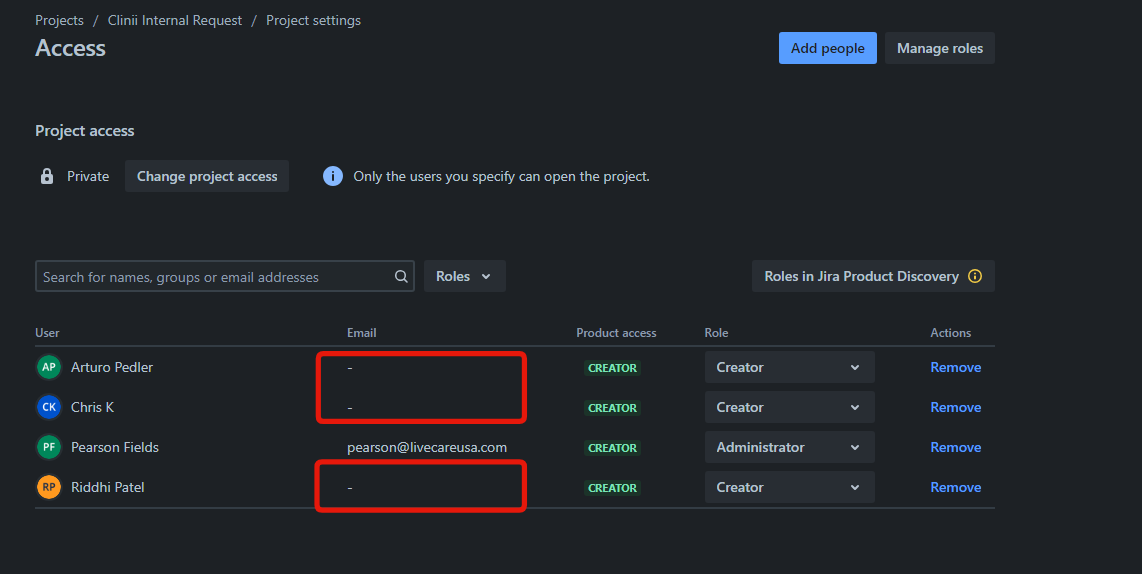Click the search magnifier icon
Viewport: 1142px width, 574px height.
401,277
